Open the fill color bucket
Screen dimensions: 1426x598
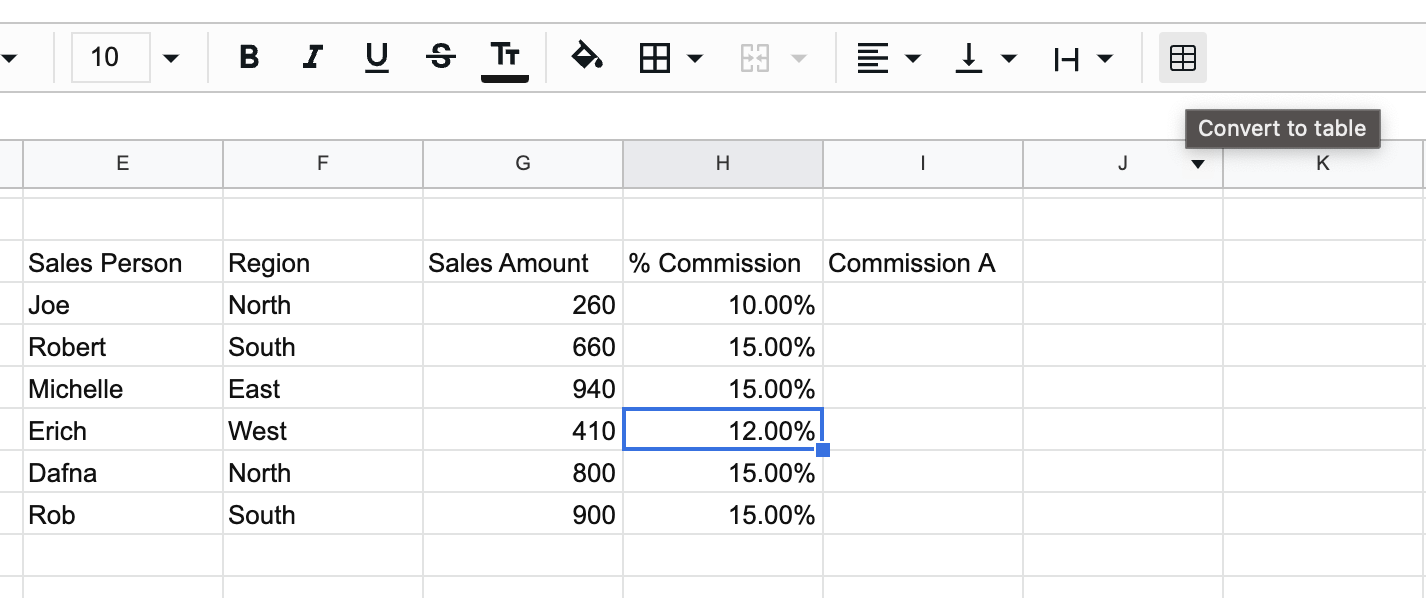pos(587,58)
